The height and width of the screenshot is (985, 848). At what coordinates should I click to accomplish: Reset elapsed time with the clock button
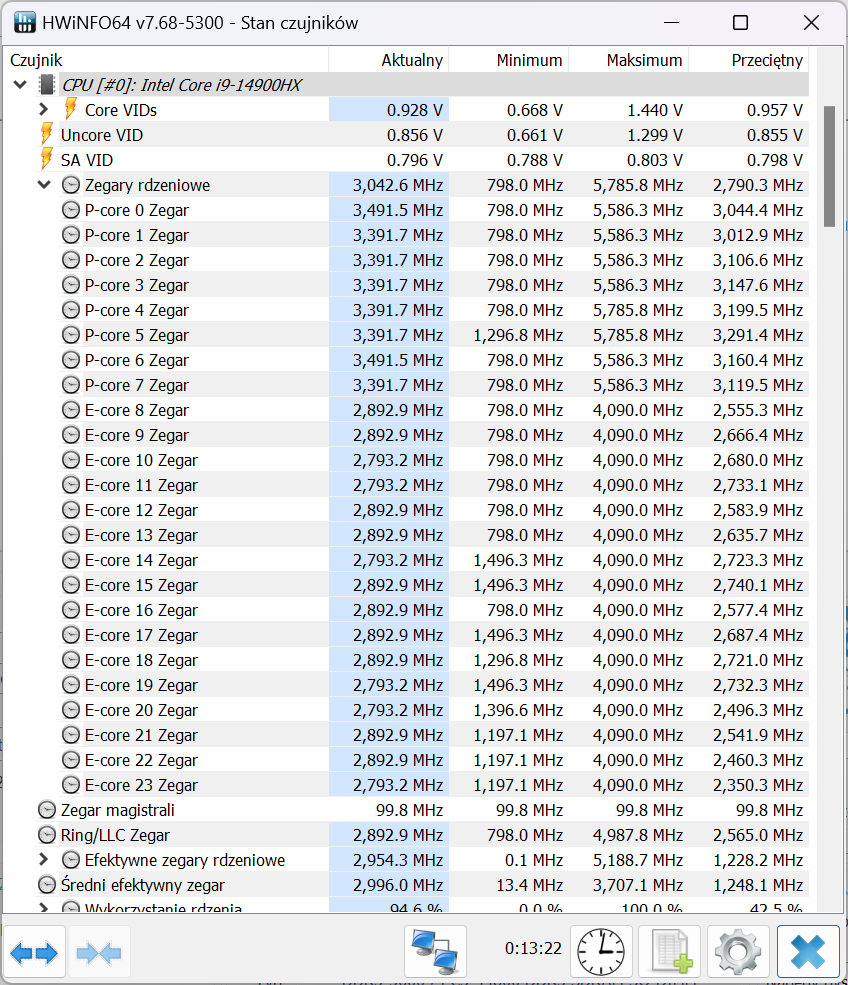(601, 952)
